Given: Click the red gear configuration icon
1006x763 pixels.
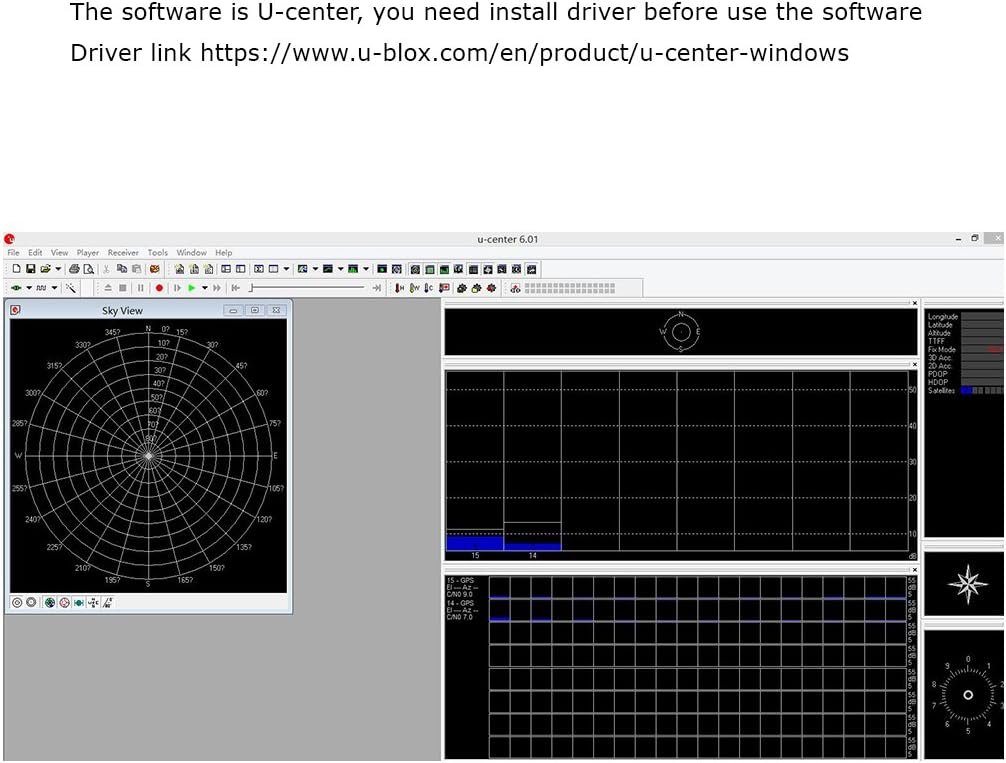Looking at the screenshot, I should point(491,288).
